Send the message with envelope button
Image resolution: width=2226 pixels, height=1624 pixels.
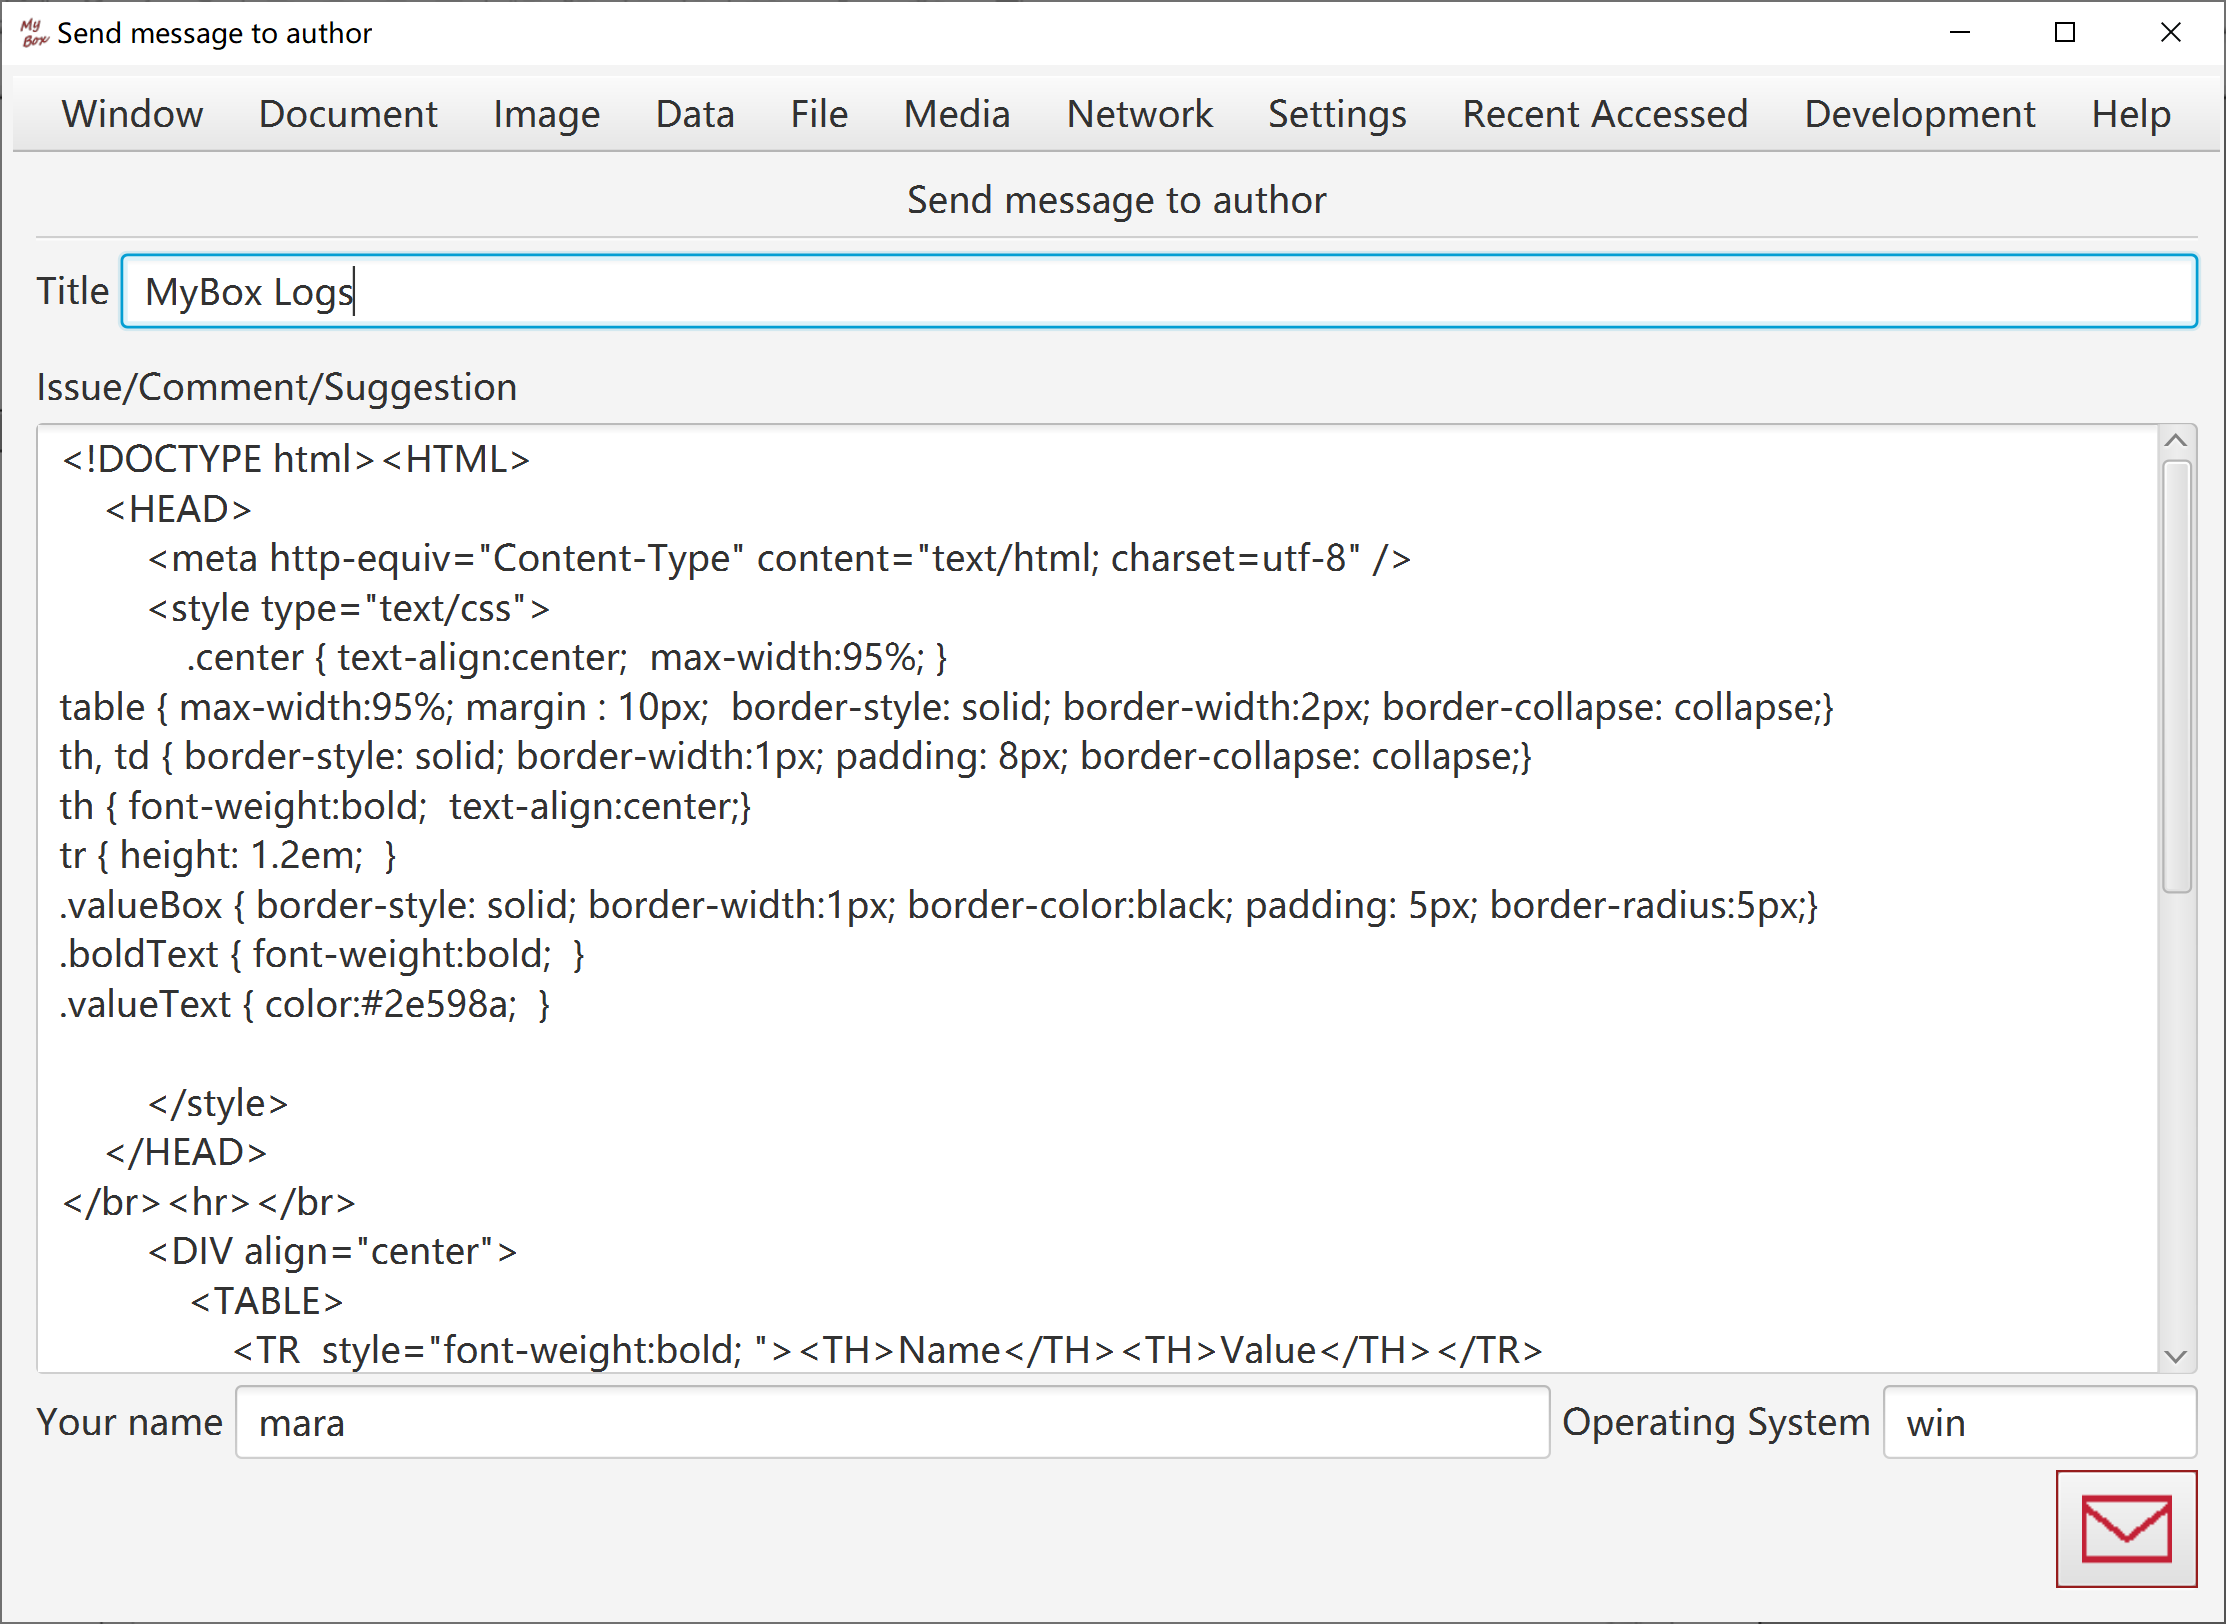pyautogui.click(x=2126, y=1528)
